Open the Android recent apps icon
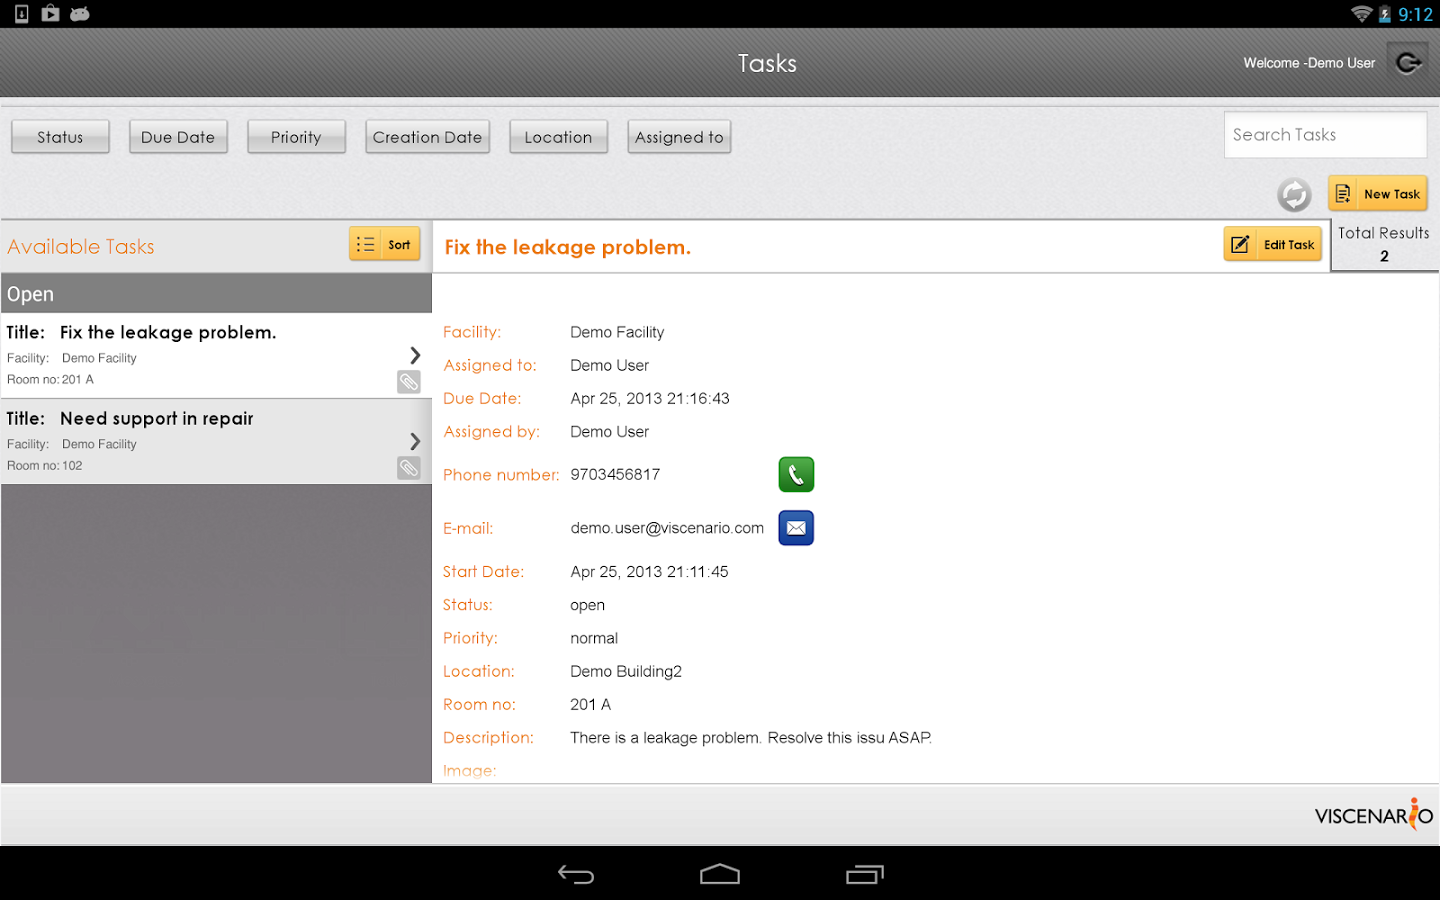 click(865, 875)
